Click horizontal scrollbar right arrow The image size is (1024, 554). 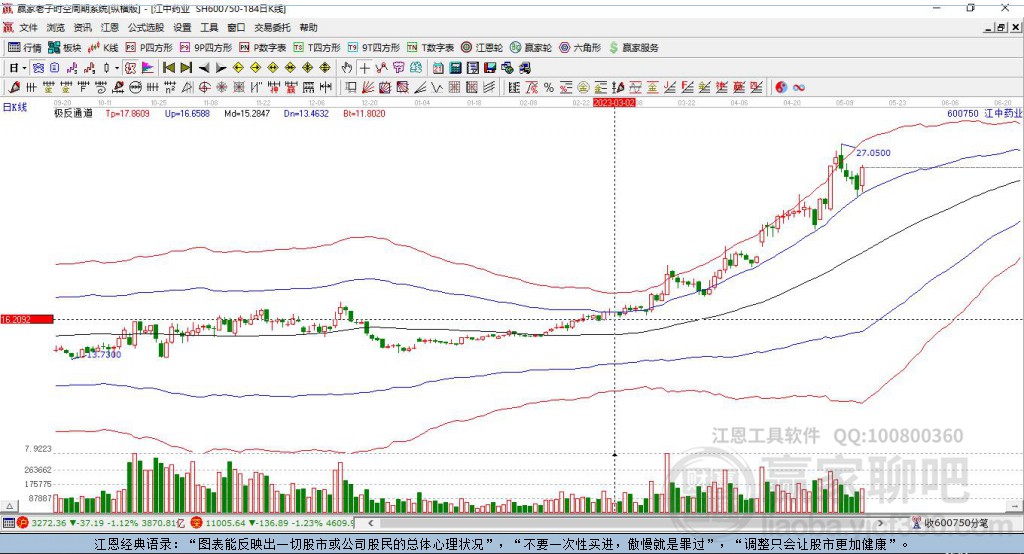click(x=880, y=523)
